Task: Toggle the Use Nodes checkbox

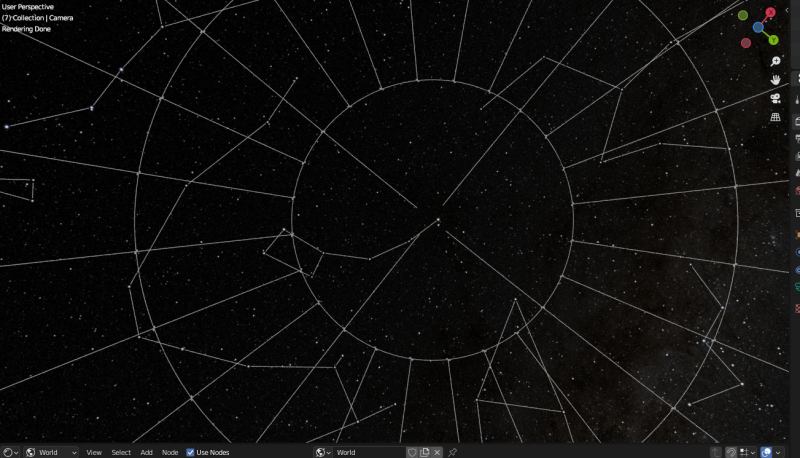Action: [x=191, y=452]
